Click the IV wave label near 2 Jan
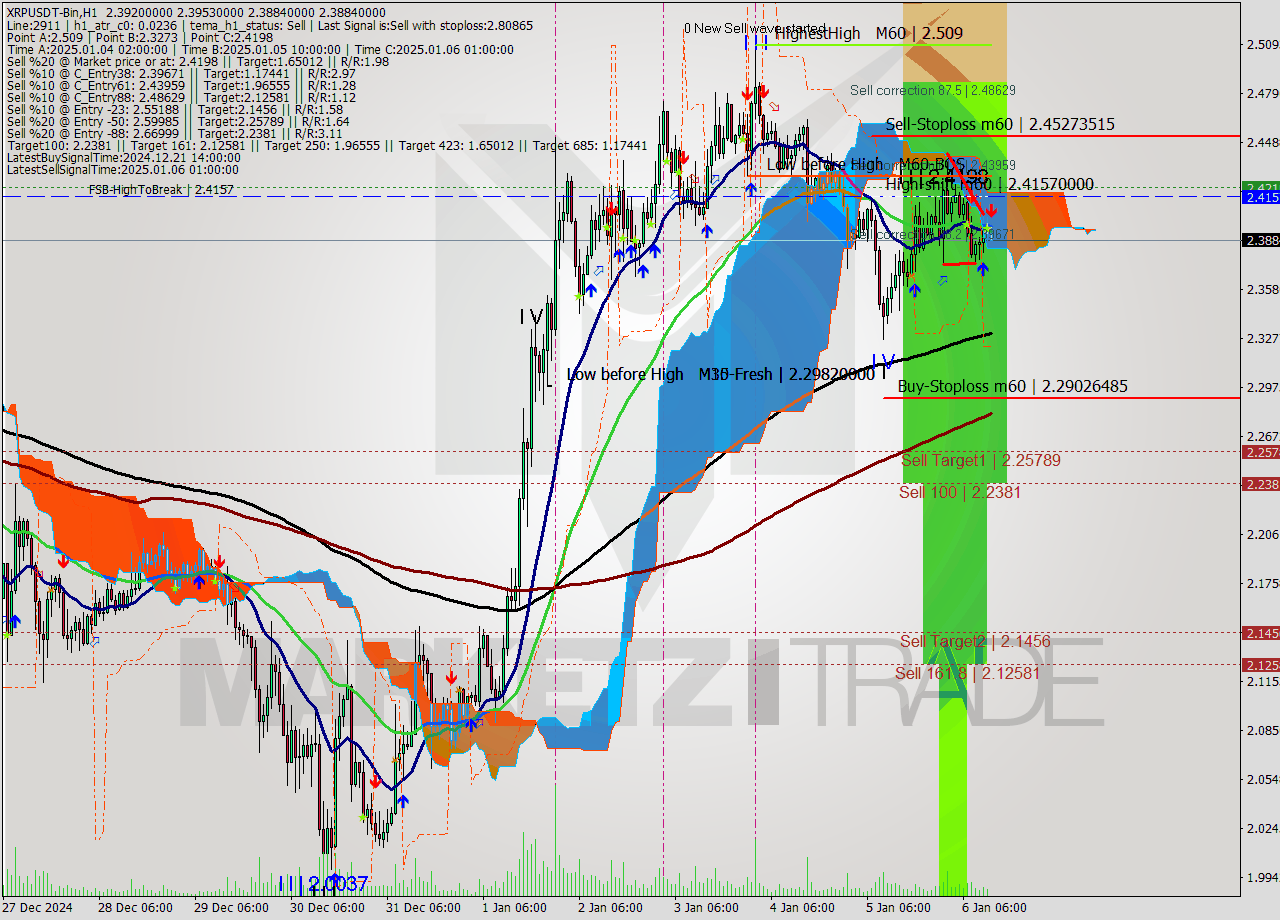This screenshot has width=1280, height=920. point(531,316)
